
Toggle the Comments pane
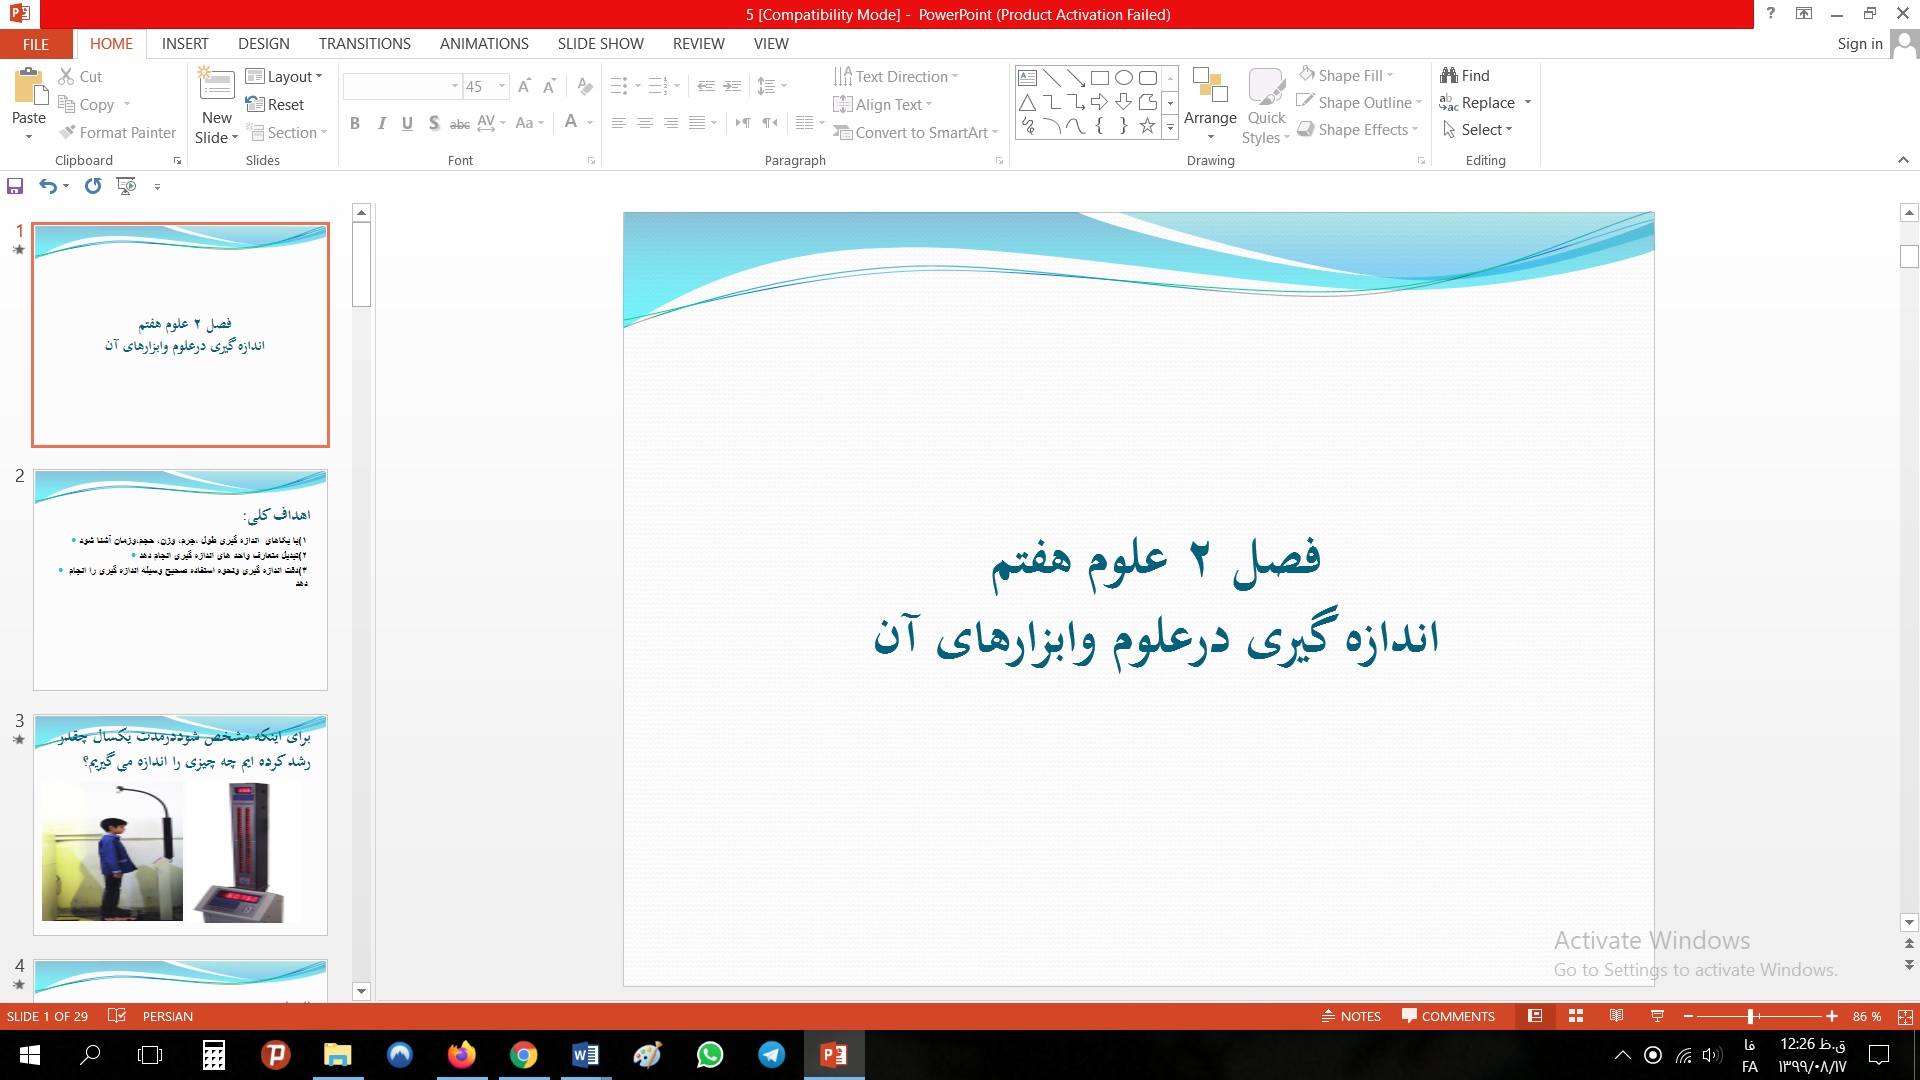click(x=1448, y=1016)
